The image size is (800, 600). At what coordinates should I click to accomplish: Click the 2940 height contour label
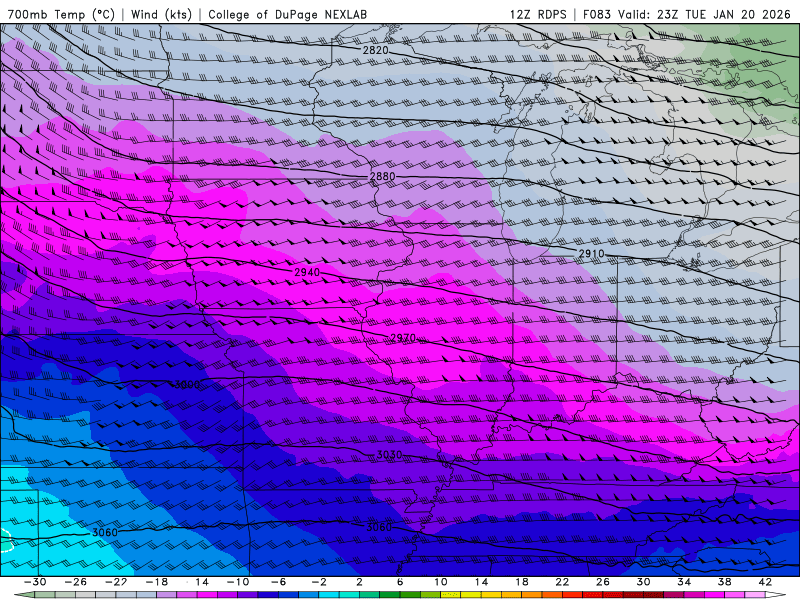click(x=307, y=272)
